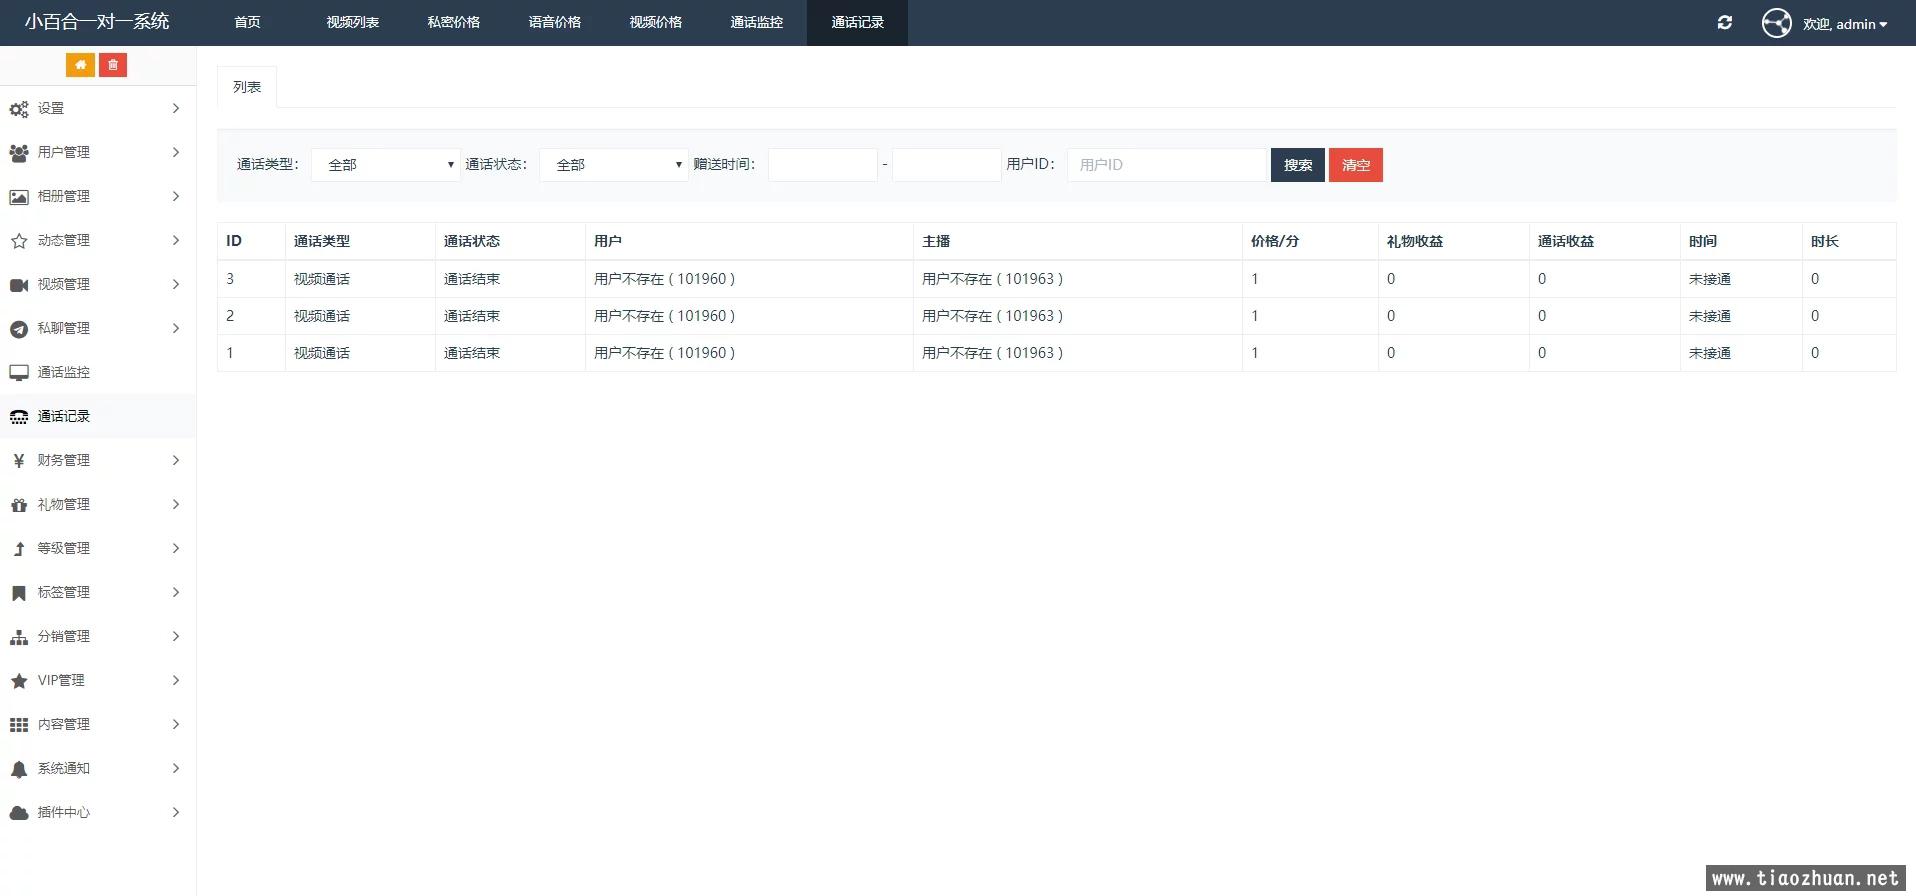Click the admin avatar icon
The image size is (1916, 896).
(1777, 23)
